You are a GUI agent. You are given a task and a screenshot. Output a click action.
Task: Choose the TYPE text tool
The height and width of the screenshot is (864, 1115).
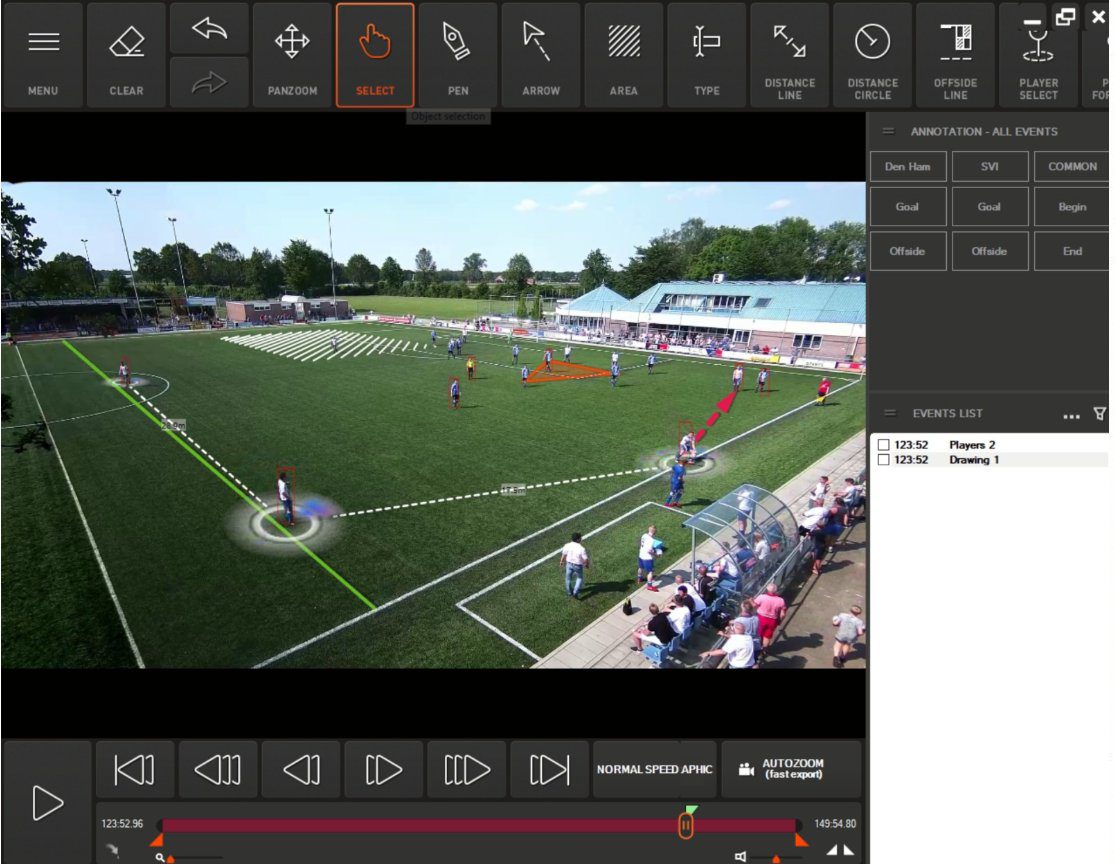(x=707, y=55)
